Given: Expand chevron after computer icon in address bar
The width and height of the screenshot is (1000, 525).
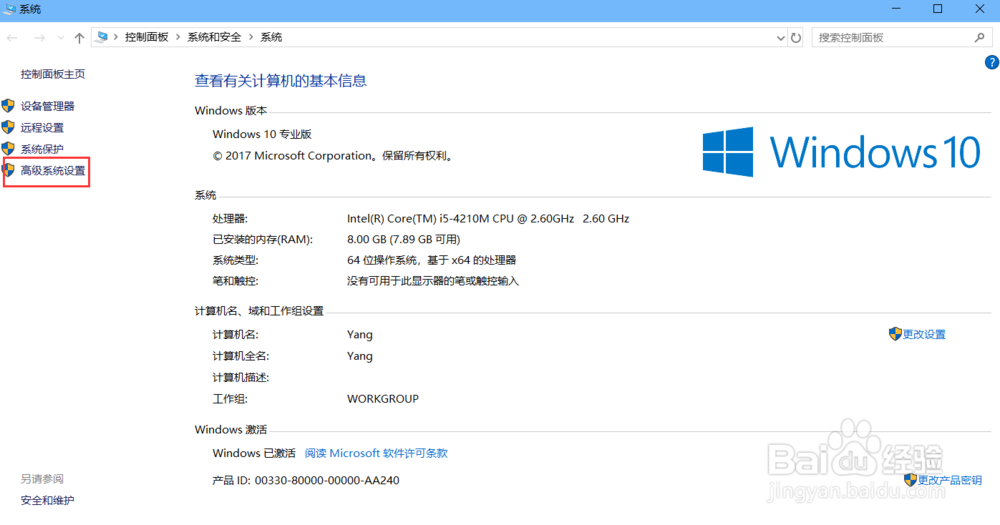Looking at the screenshot, I should coord(116,38).
